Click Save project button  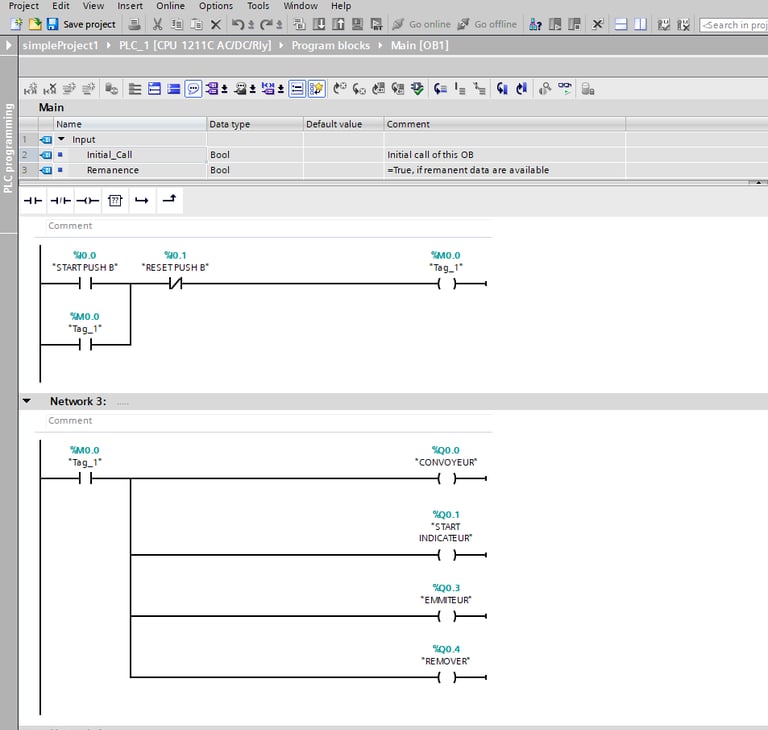coord(81,24)
